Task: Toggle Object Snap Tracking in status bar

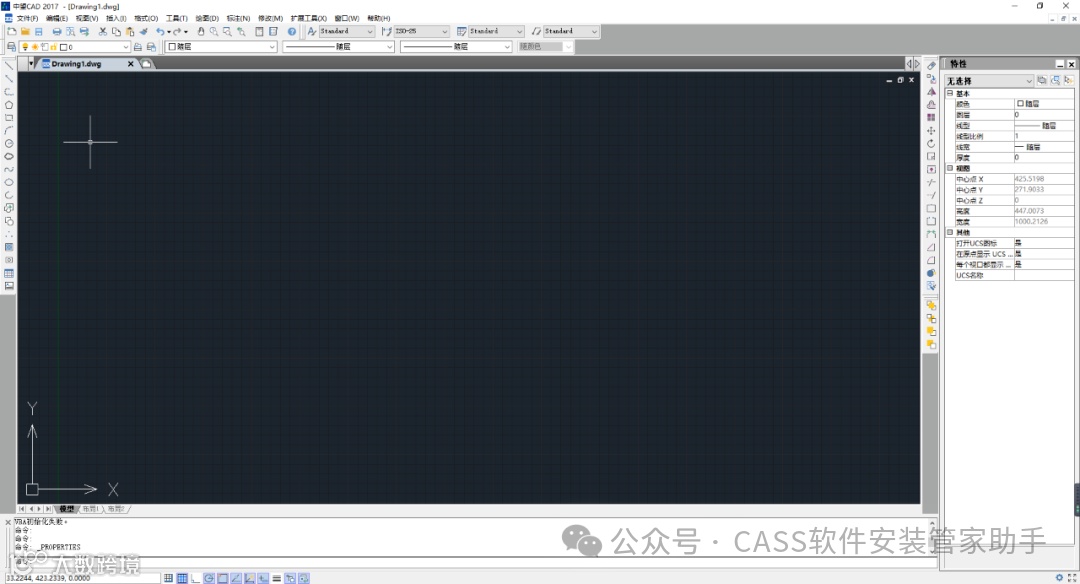Action: coord(236,578)
